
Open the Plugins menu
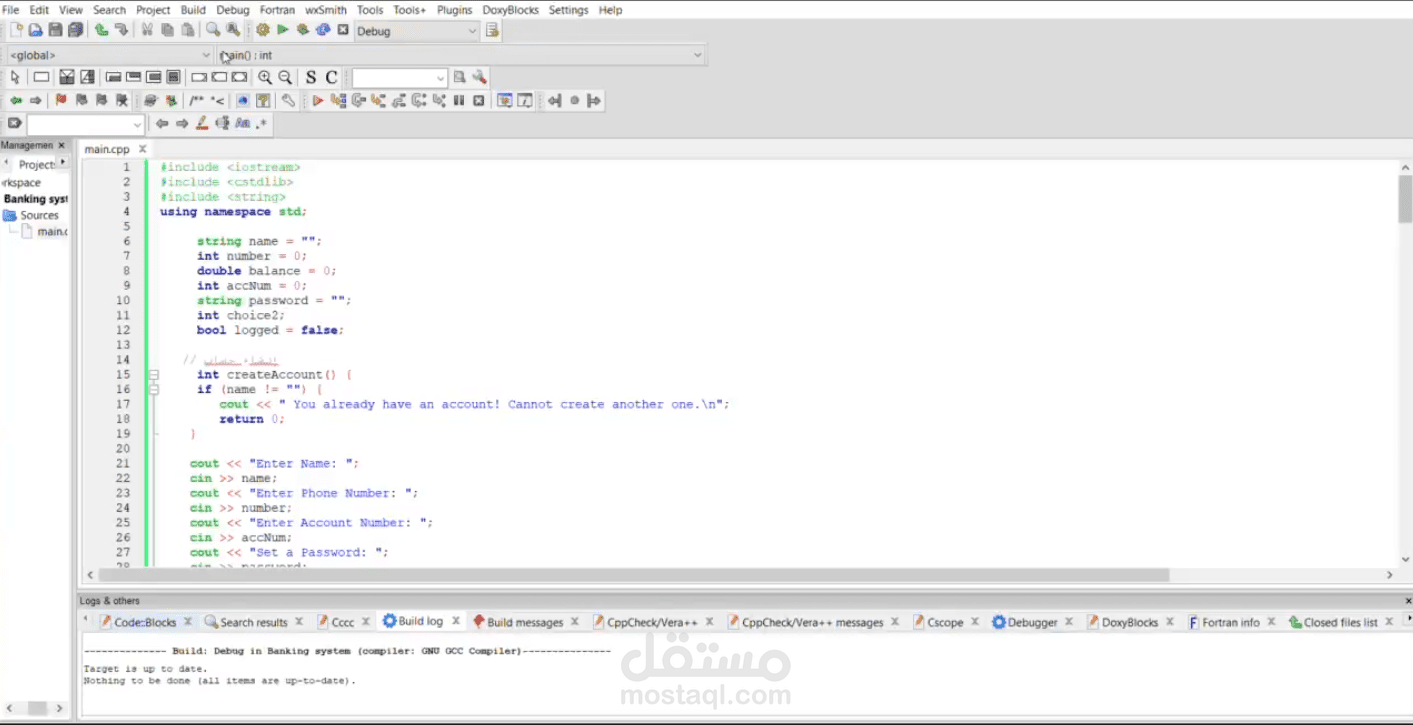tap(455, 10)
